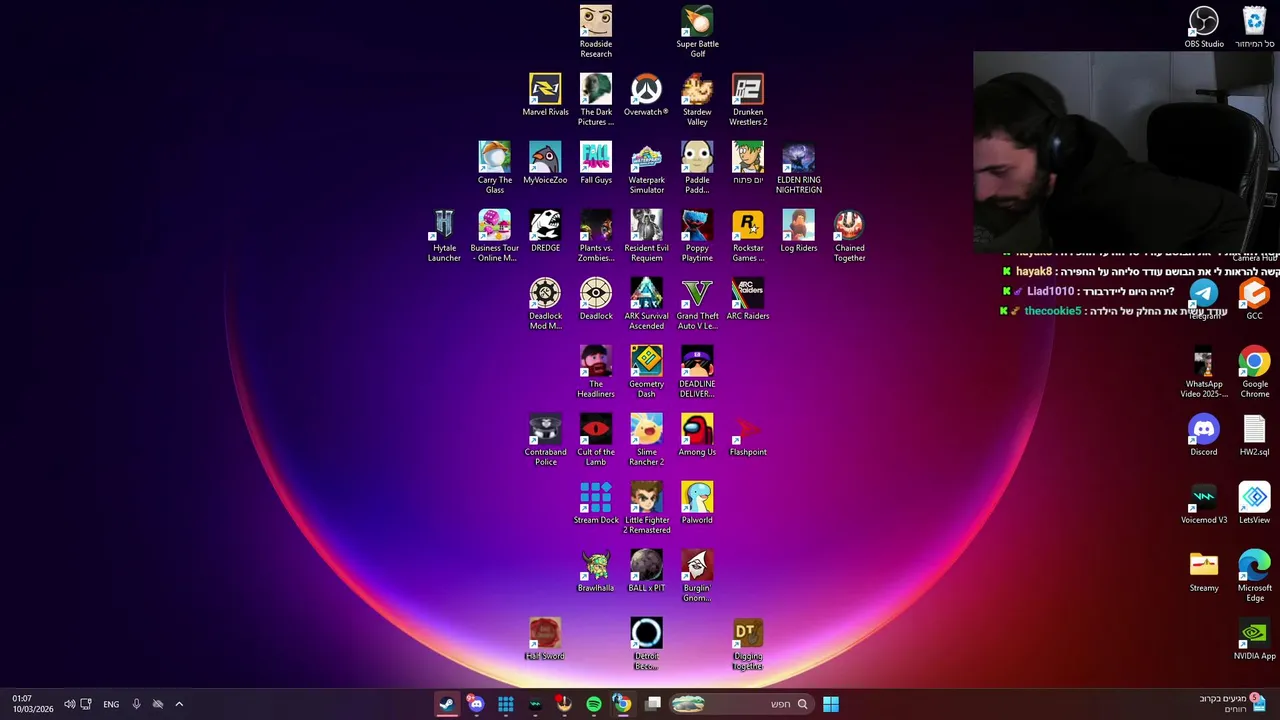The image size is (1280, 720).
Task: Launch Fall Guys from the desktop
Action: click(x=596, y=163)
